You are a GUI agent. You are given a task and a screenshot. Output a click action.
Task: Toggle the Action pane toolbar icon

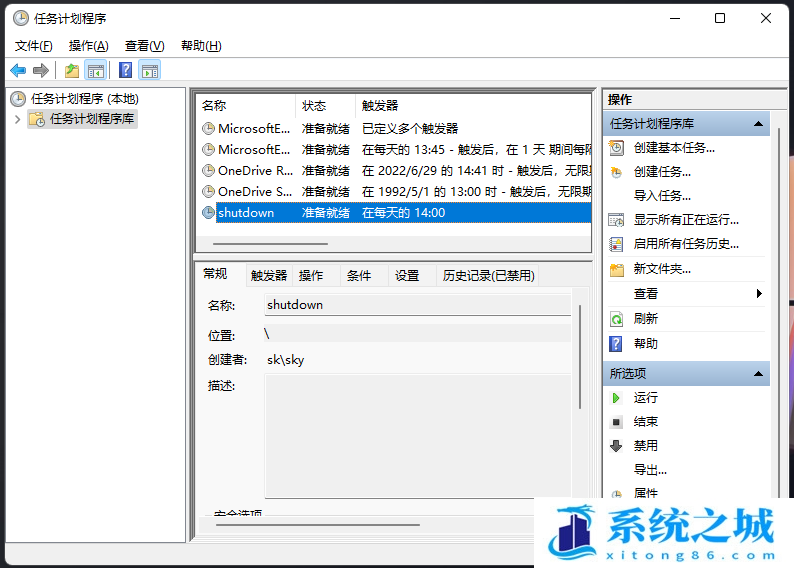click(149, 70)
